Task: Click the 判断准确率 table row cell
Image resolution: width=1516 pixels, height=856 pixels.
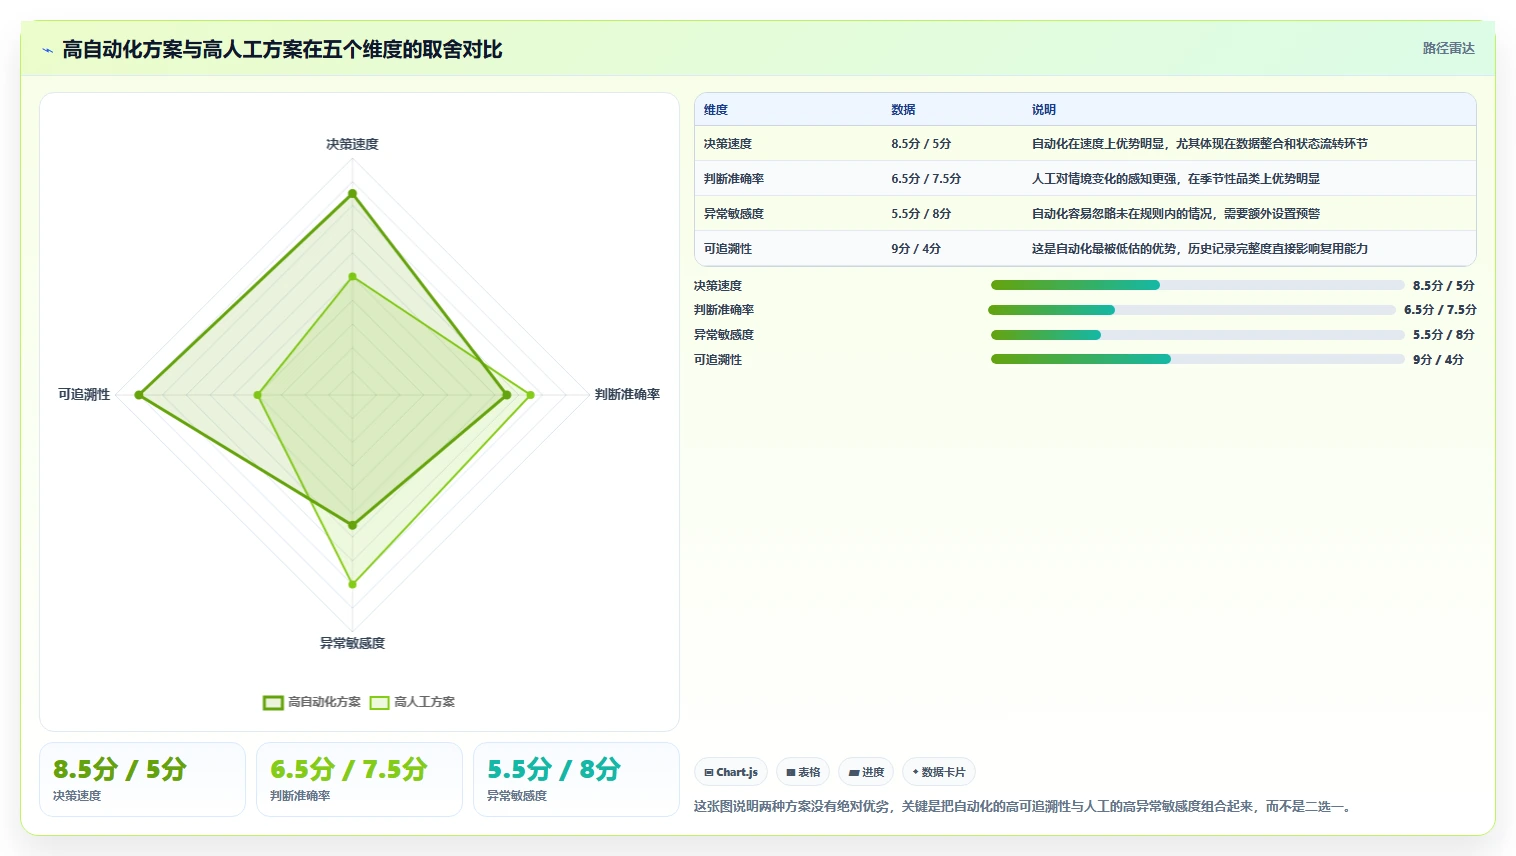Action: coord(734,179)
